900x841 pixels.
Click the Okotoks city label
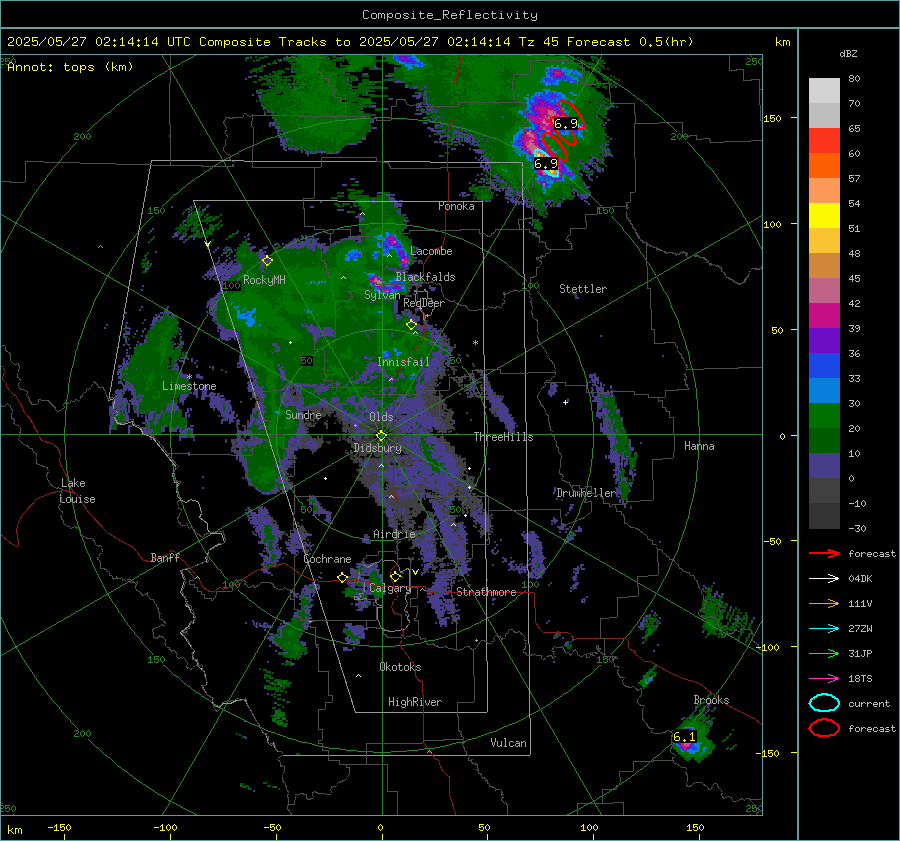tap(400, 667)
